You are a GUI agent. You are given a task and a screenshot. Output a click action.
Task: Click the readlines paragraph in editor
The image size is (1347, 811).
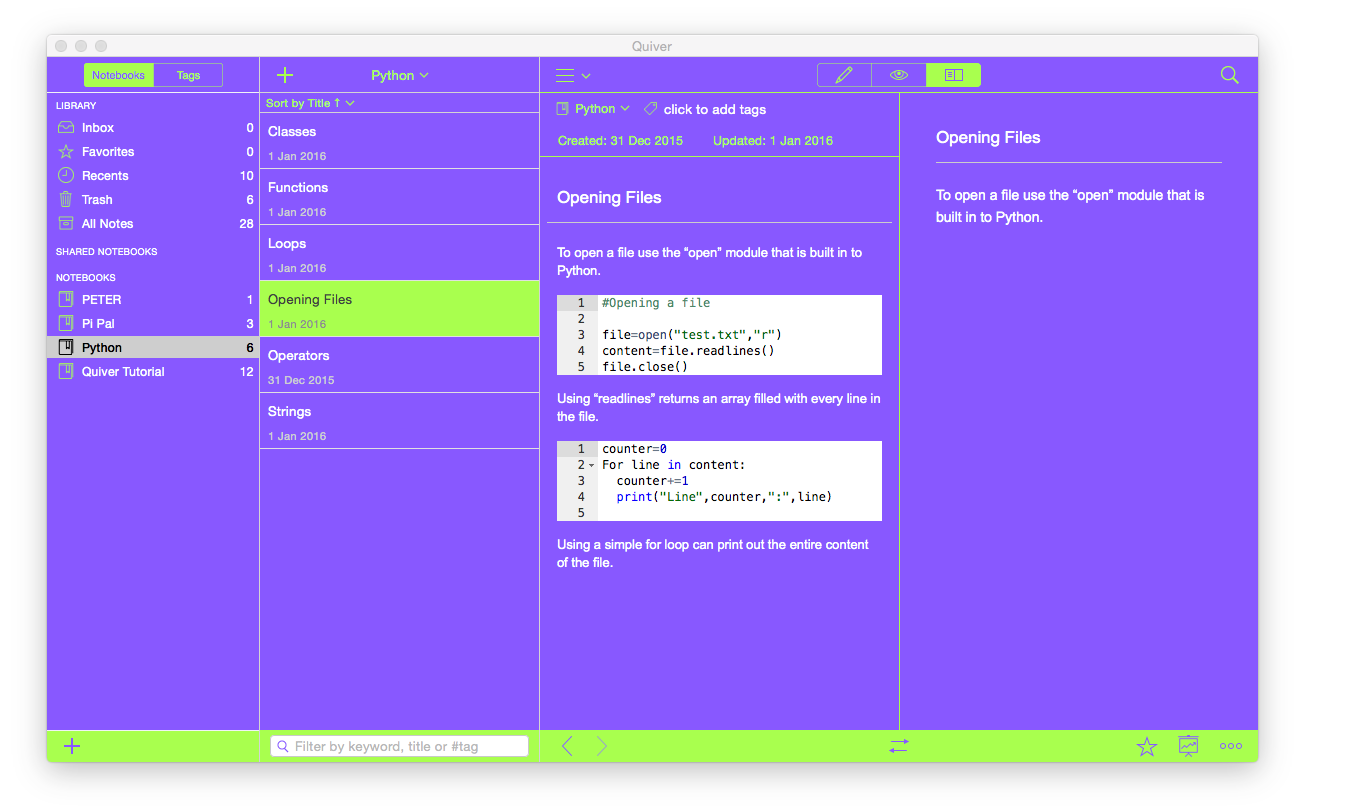tap(719, 407)
